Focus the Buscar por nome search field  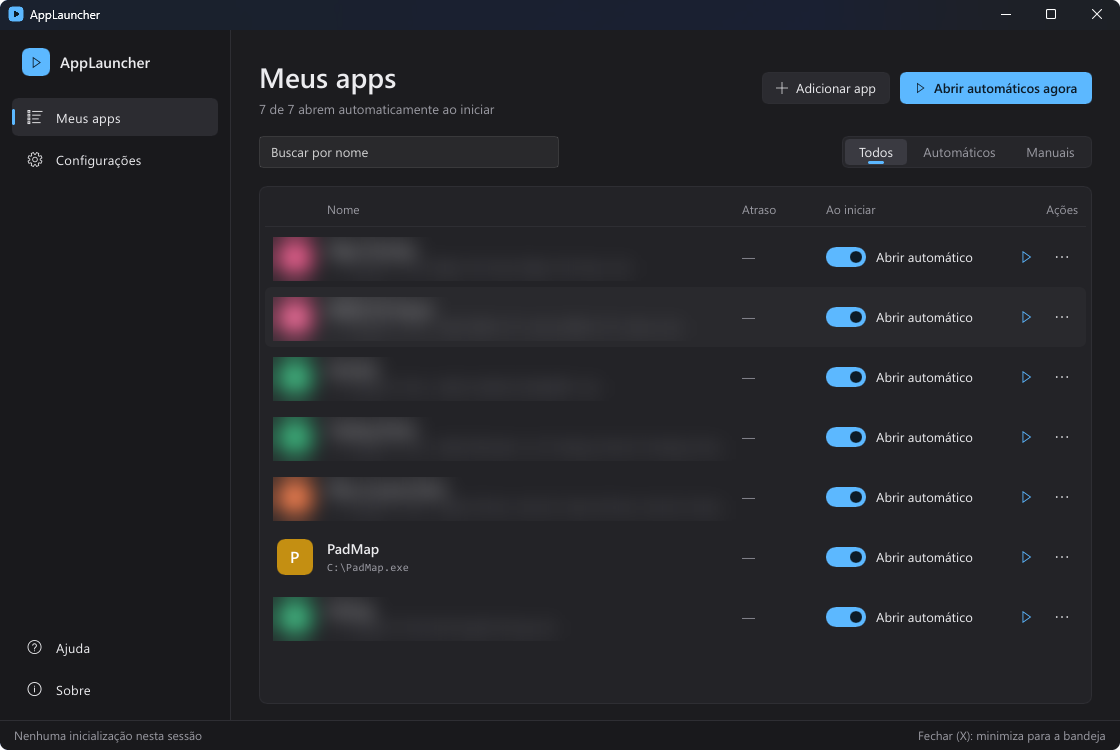[x=409, y=152]
